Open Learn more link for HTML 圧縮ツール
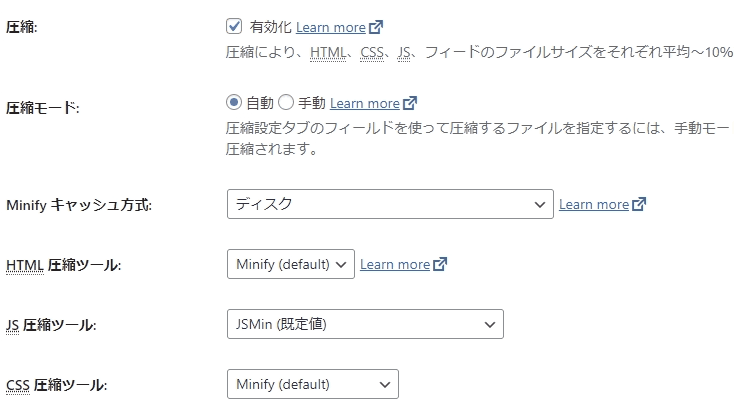This screenshot has height=408, width=734. coord(395,265)
